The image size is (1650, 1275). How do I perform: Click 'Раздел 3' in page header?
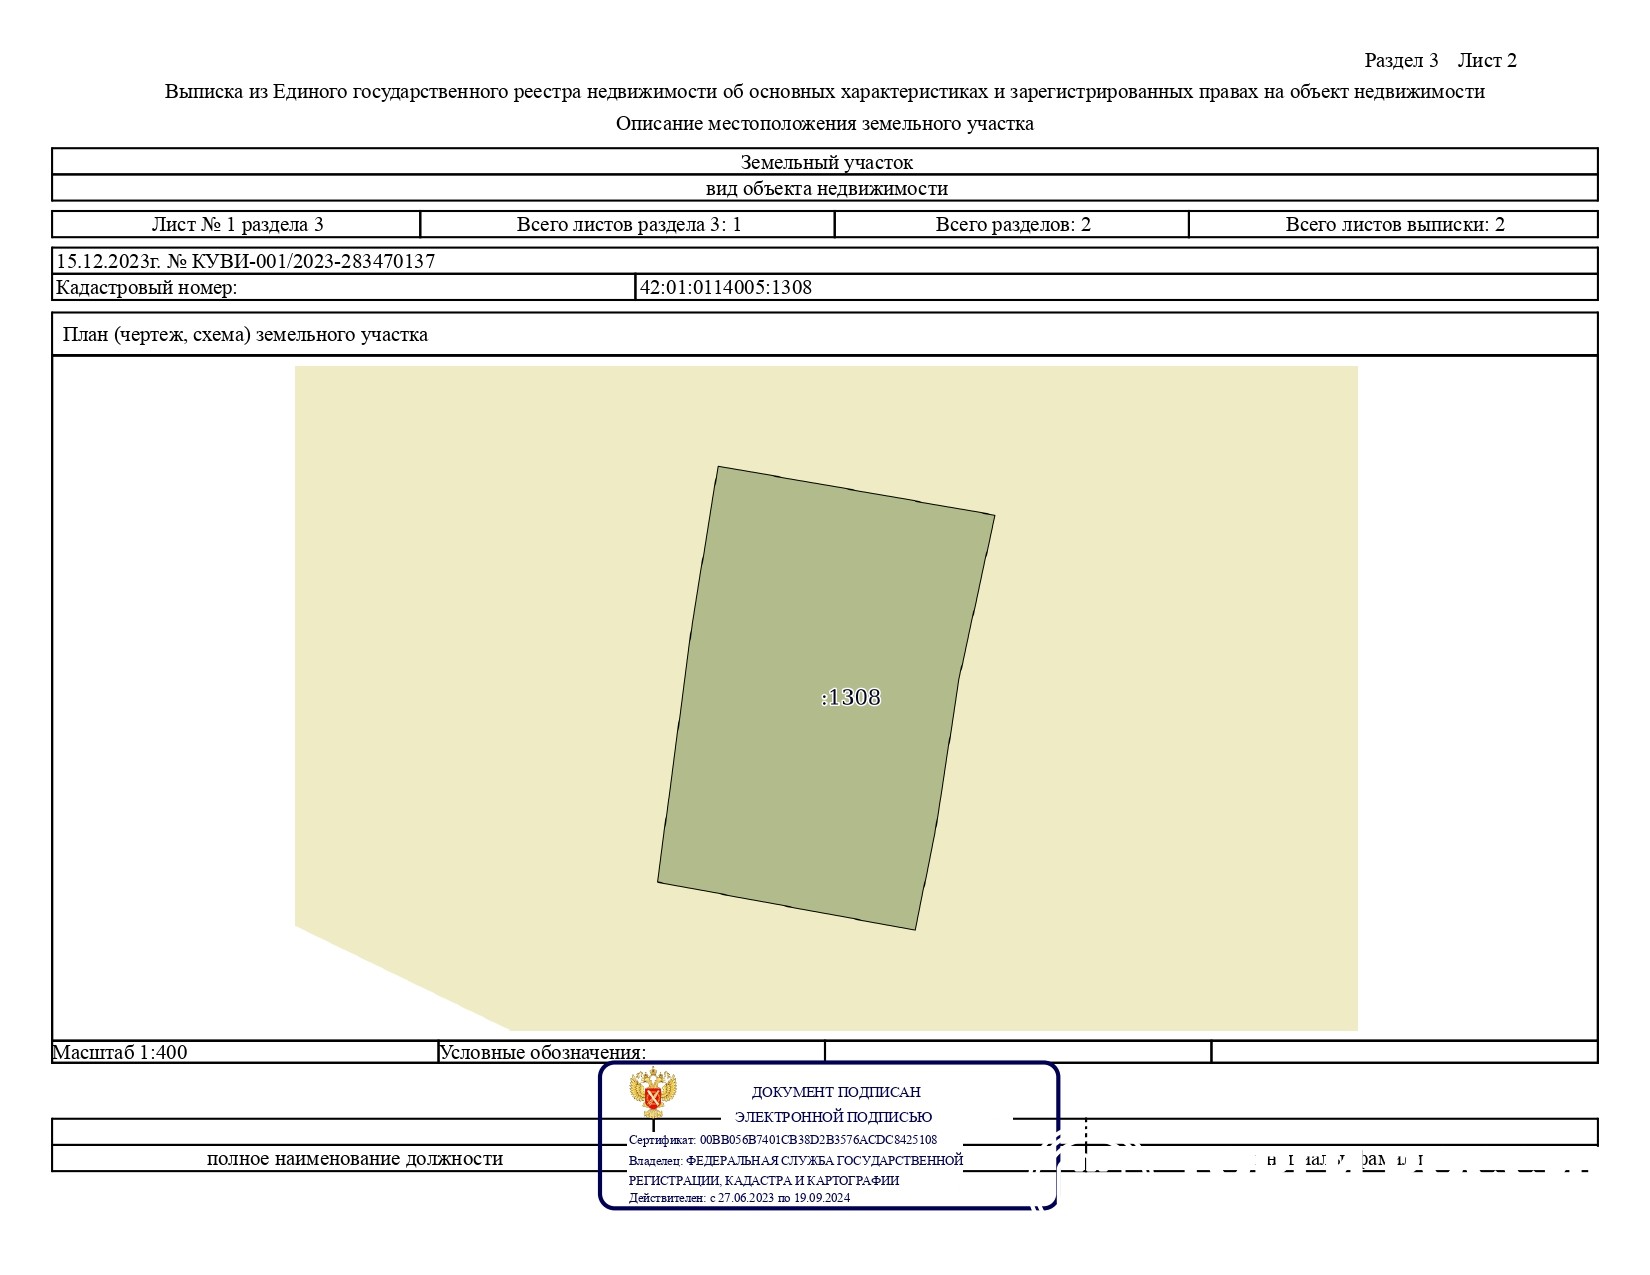(1402, 60)
